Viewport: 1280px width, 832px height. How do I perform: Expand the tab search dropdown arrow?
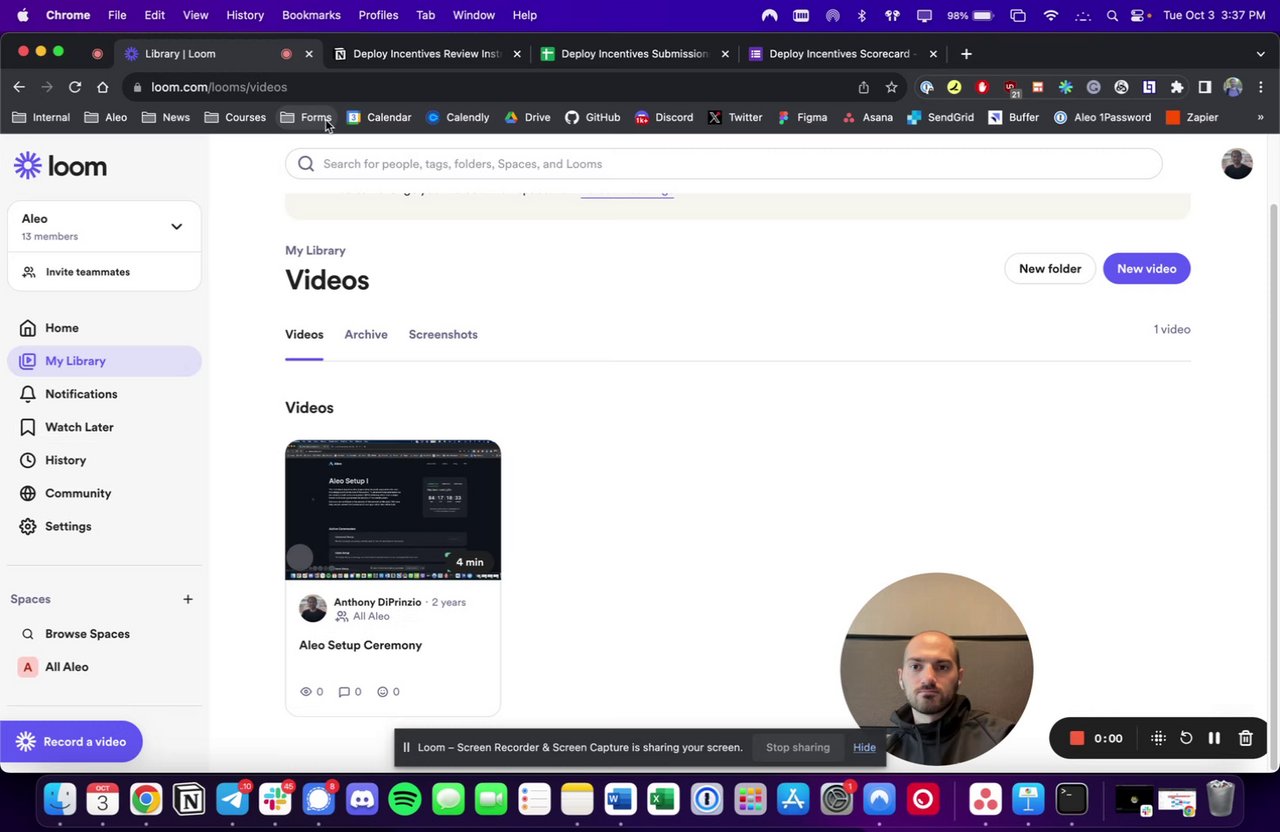(1260, 54)
